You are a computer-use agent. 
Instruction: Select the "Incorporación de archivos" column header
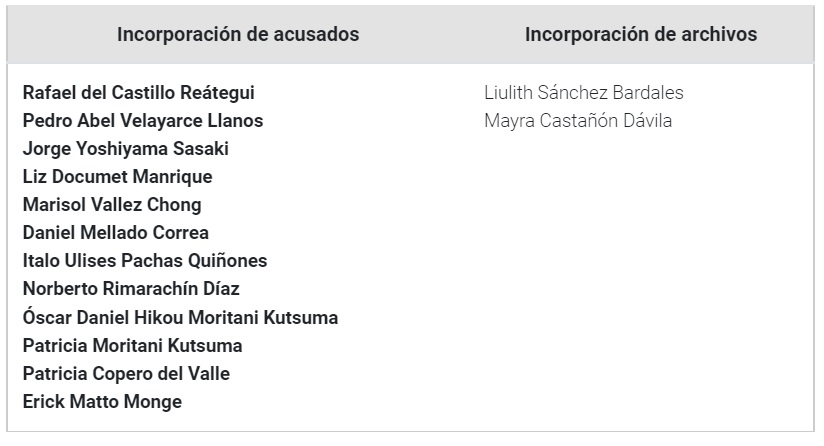pos(640,34)
